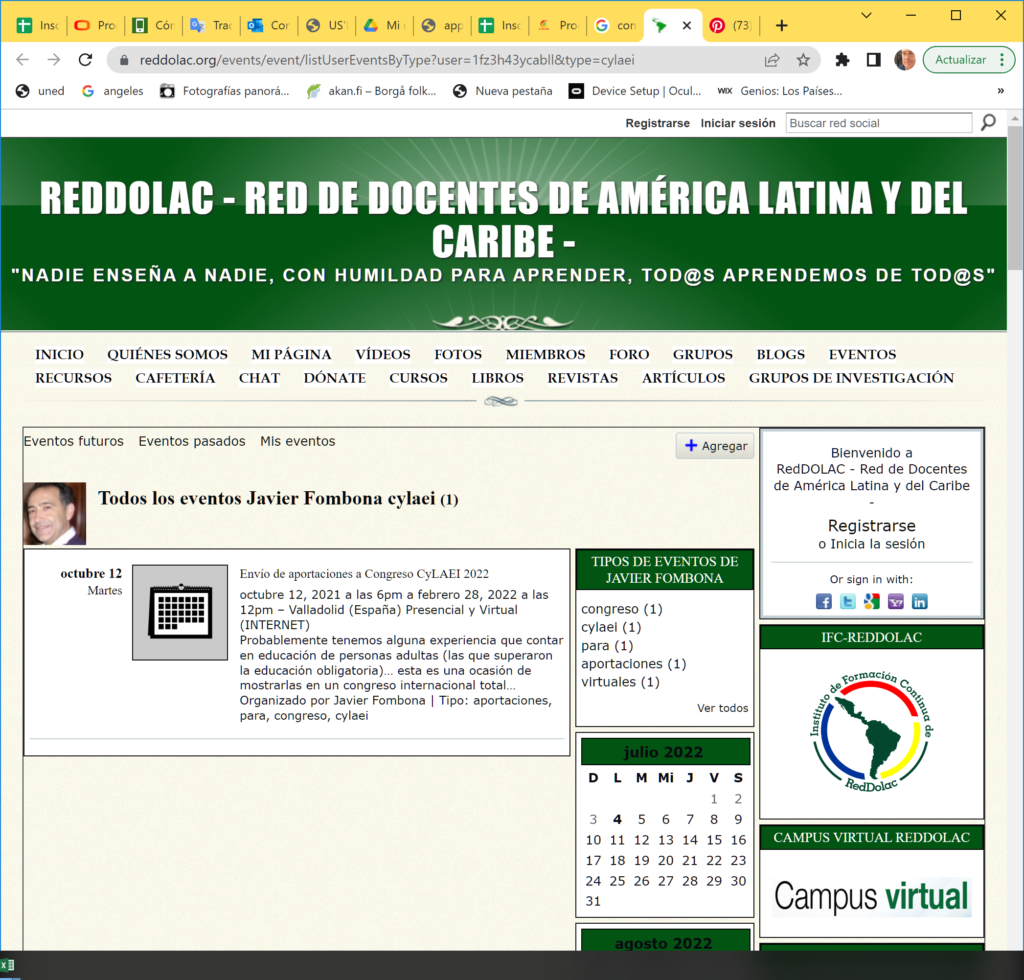Bookmark this page with the star icon

(803, 60)
